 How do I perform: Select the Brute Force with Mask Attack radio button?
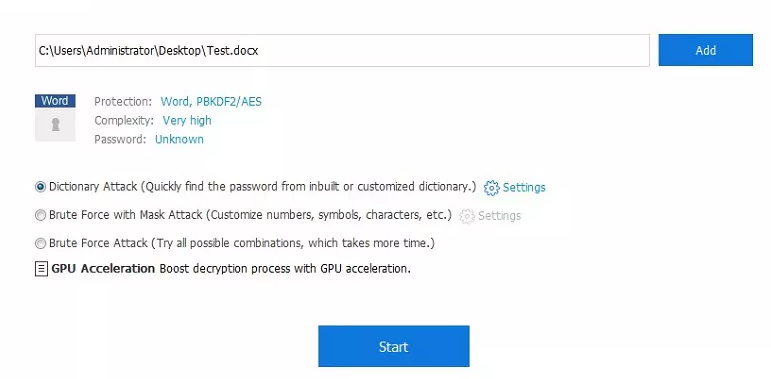coord(41,215)
